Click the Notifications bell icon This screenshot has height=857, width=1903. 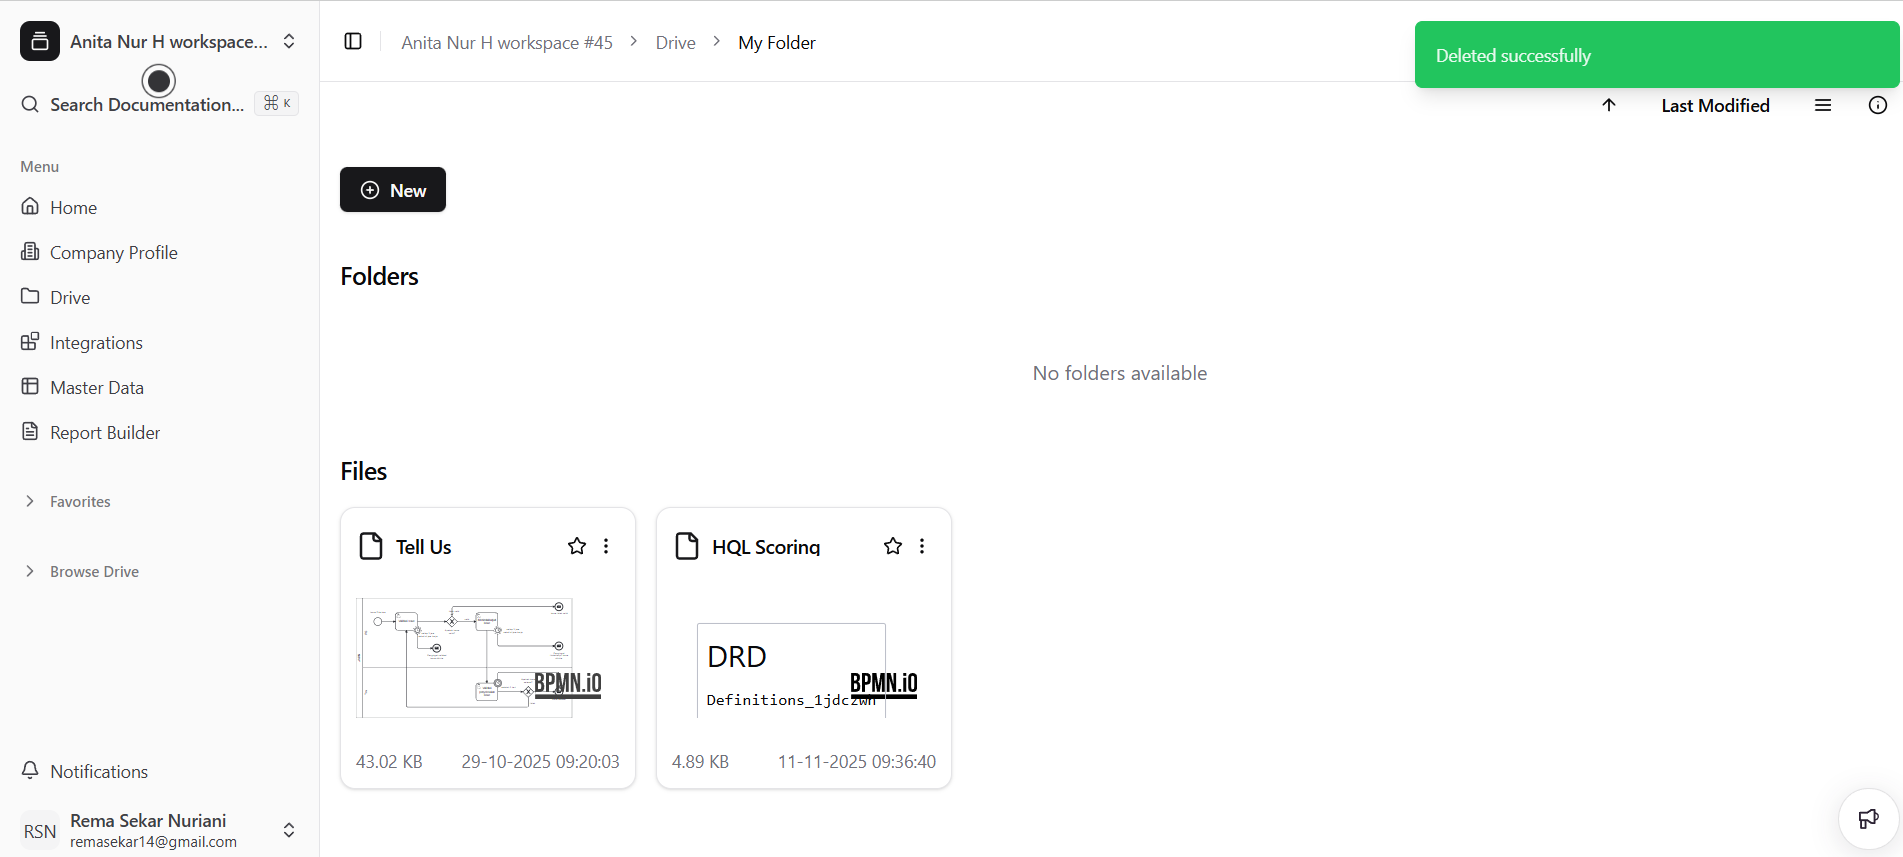pyautogui.click(x=31, y=771)
